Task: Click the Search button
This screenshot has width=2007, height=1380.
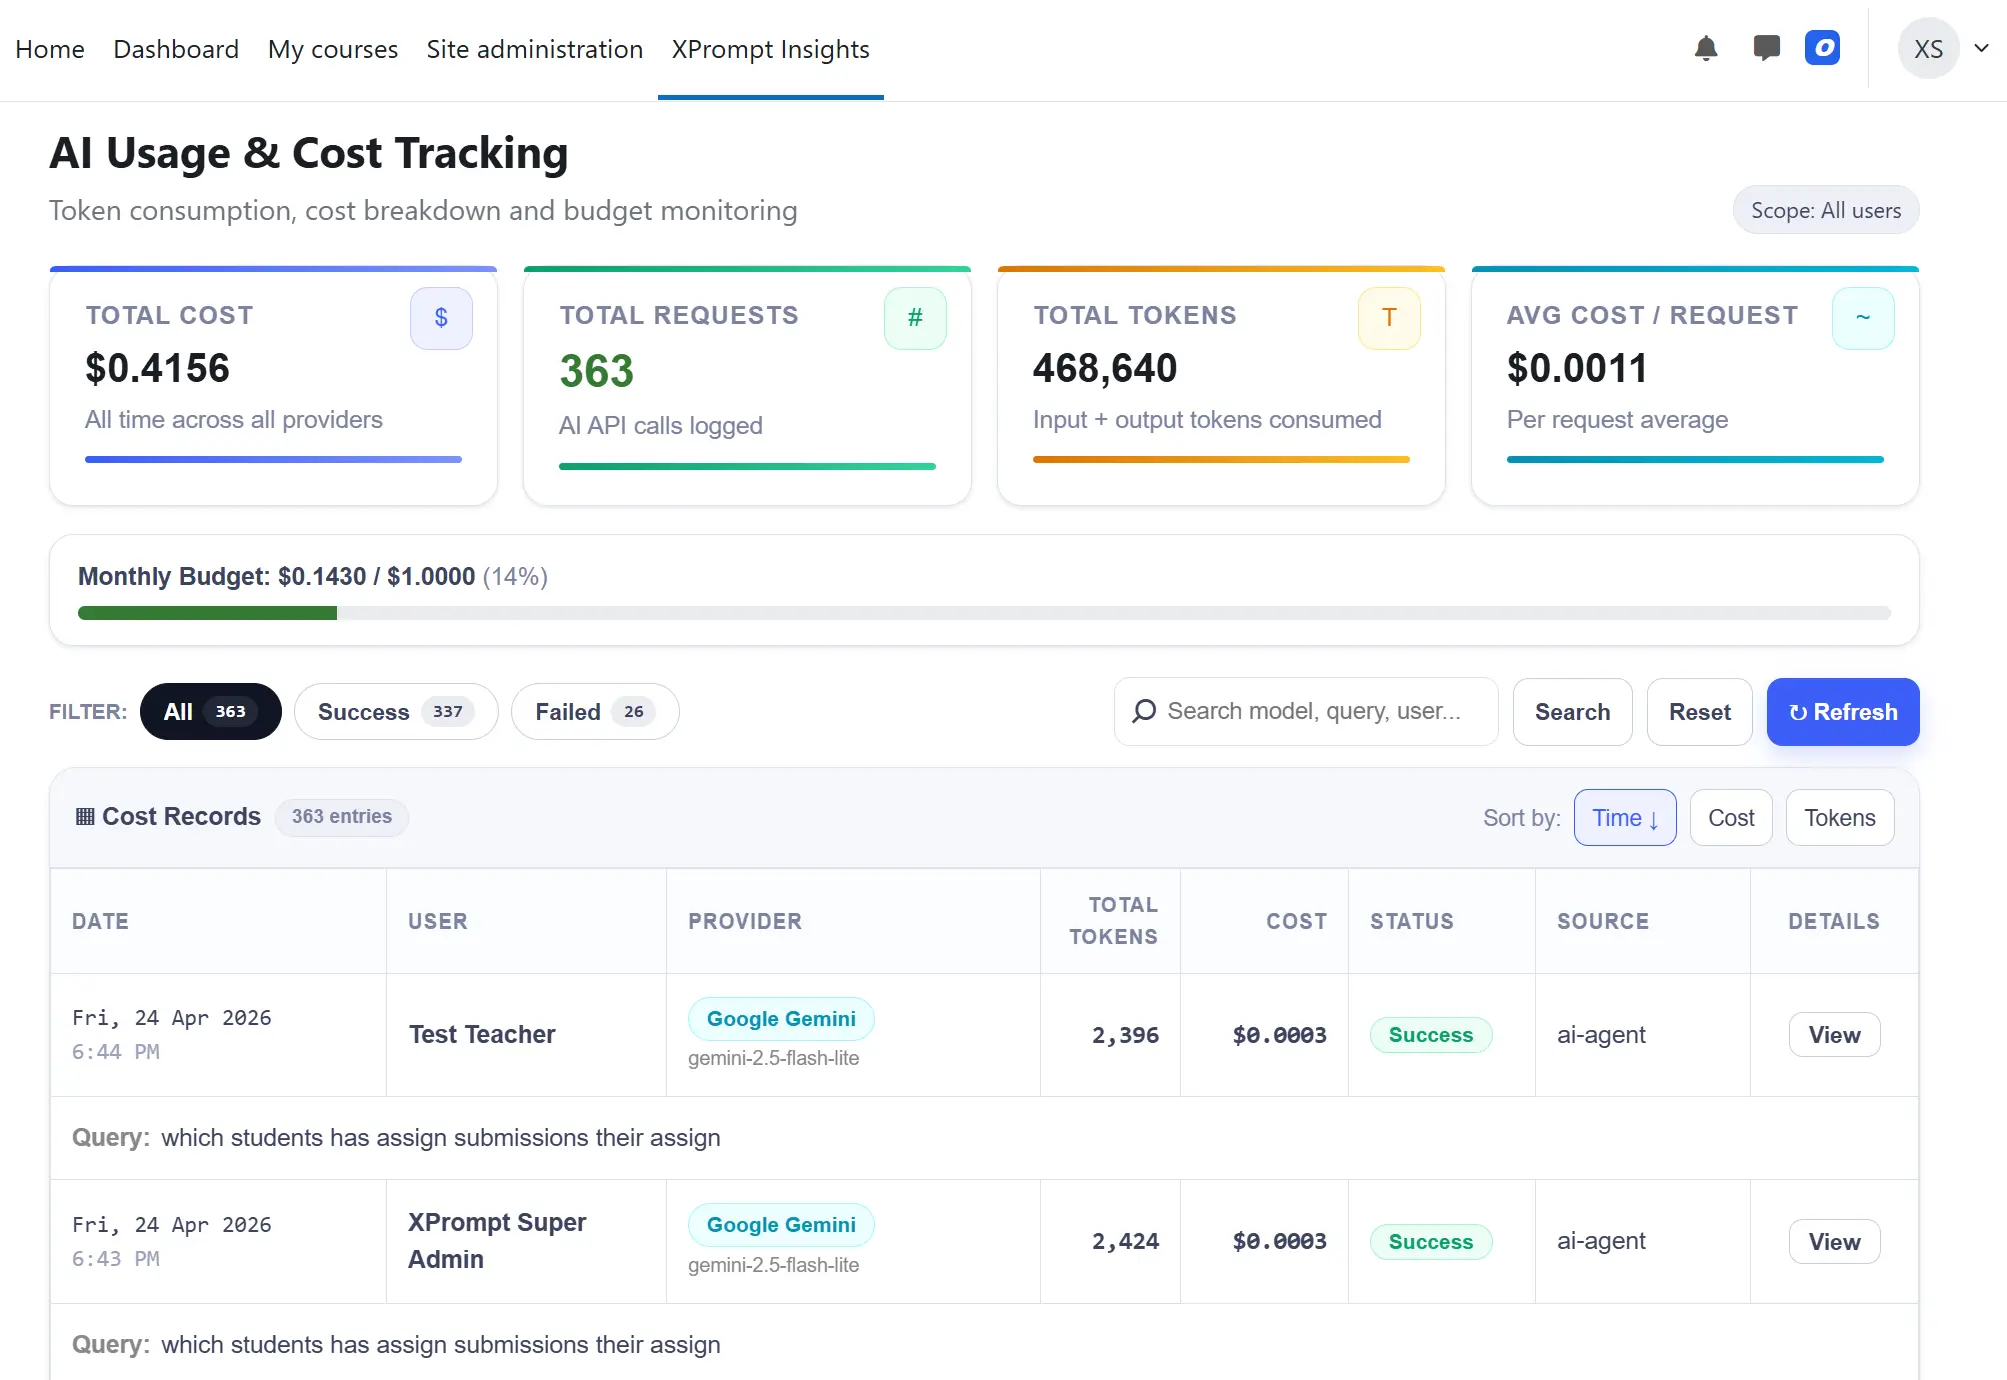Action: coord(1572,711)
